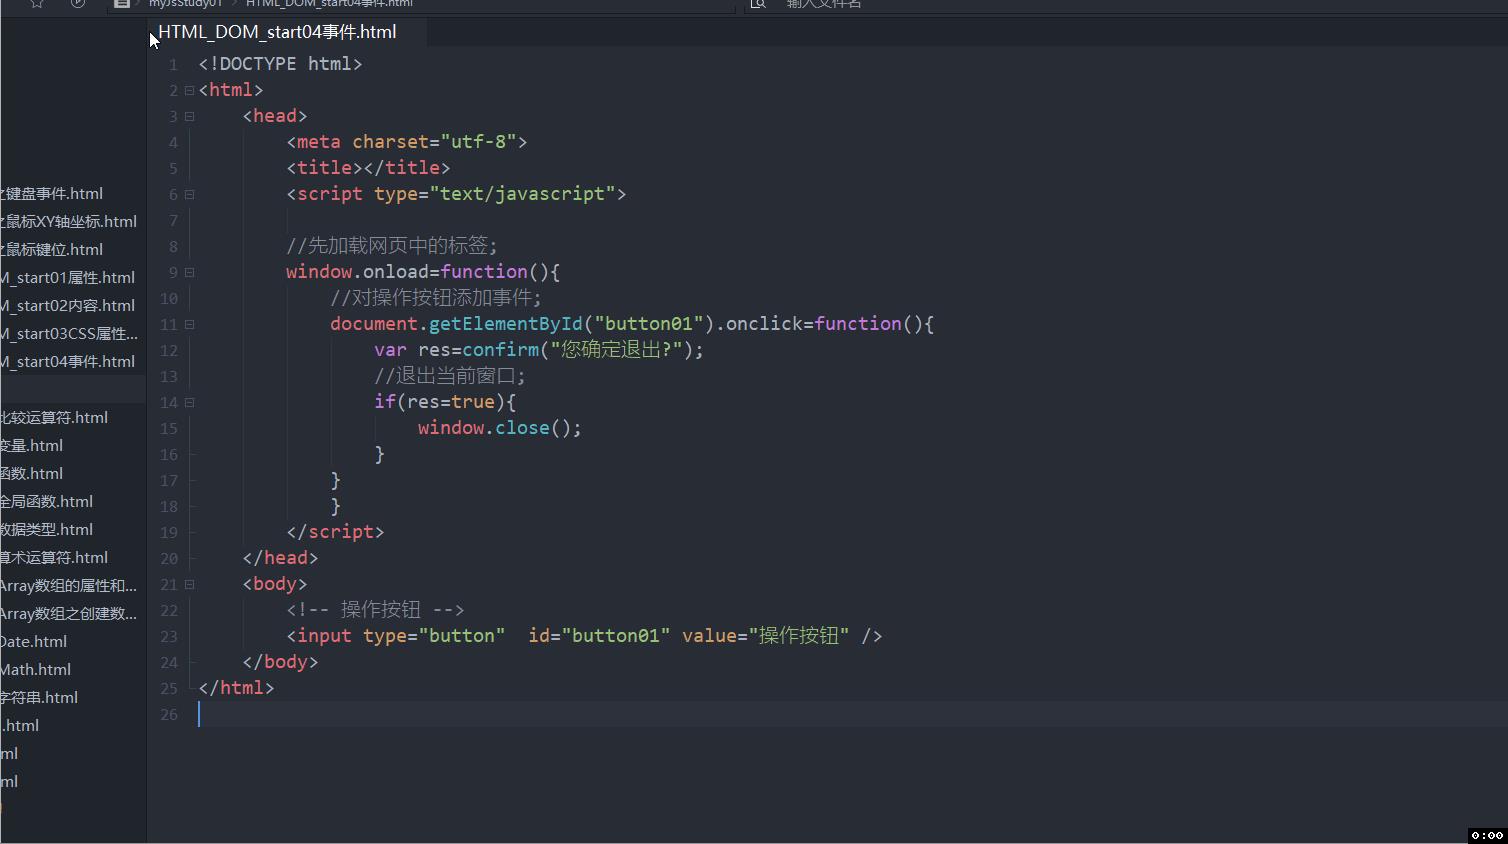
Task: Collapse the body tag fold on line 21
Action: pyautogui.click(x=189, y=584)
